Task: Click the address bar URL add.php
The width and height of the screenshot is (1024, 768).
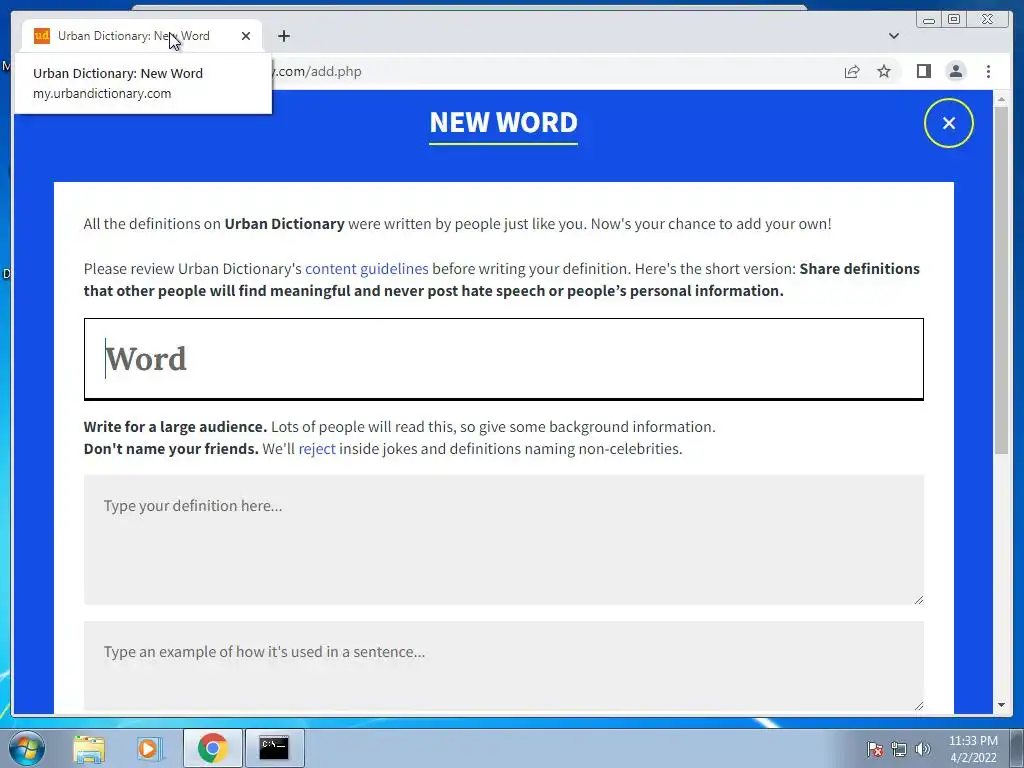Action: pos(318,71)
